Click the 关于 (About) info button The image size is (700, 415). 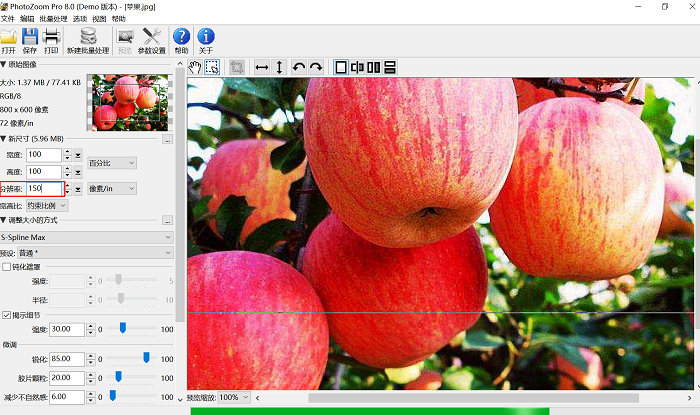pos(206,39)
